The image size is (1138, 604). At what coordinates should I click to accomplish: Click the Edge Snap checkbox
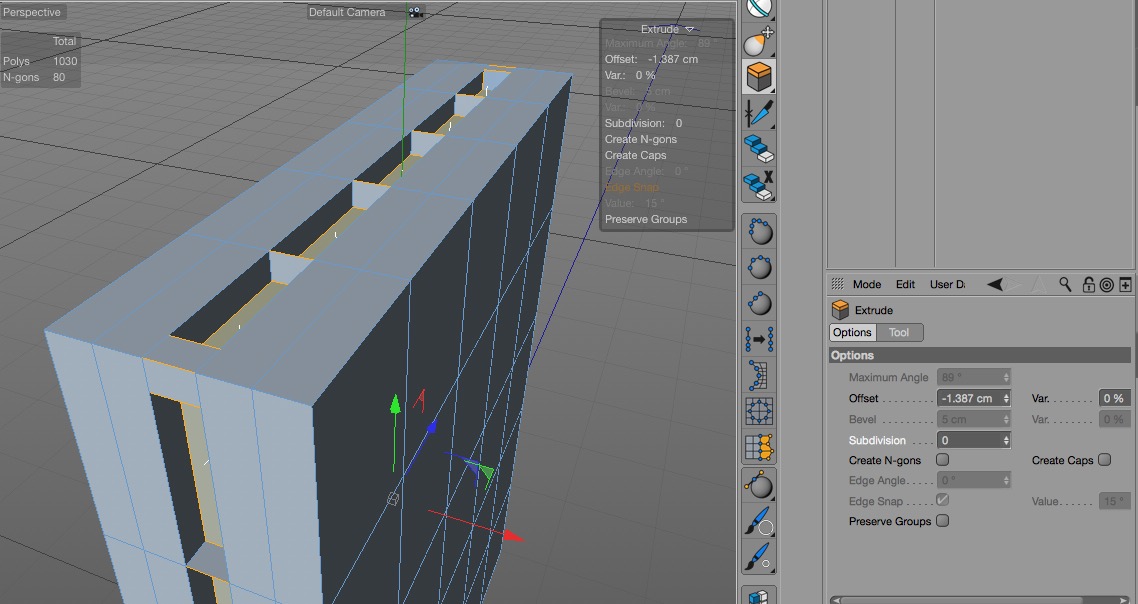942,500
